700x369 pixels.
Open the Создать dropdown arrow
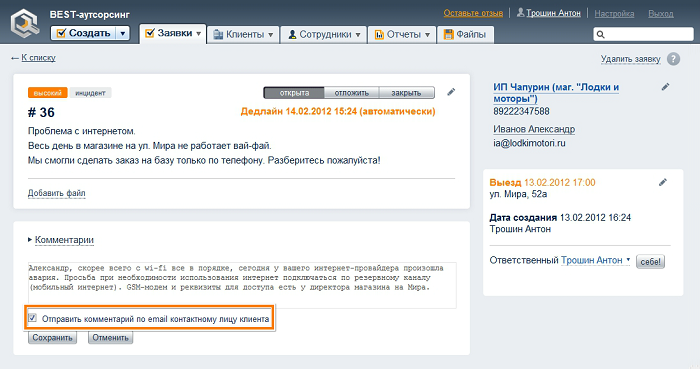(x=123, y=33)
